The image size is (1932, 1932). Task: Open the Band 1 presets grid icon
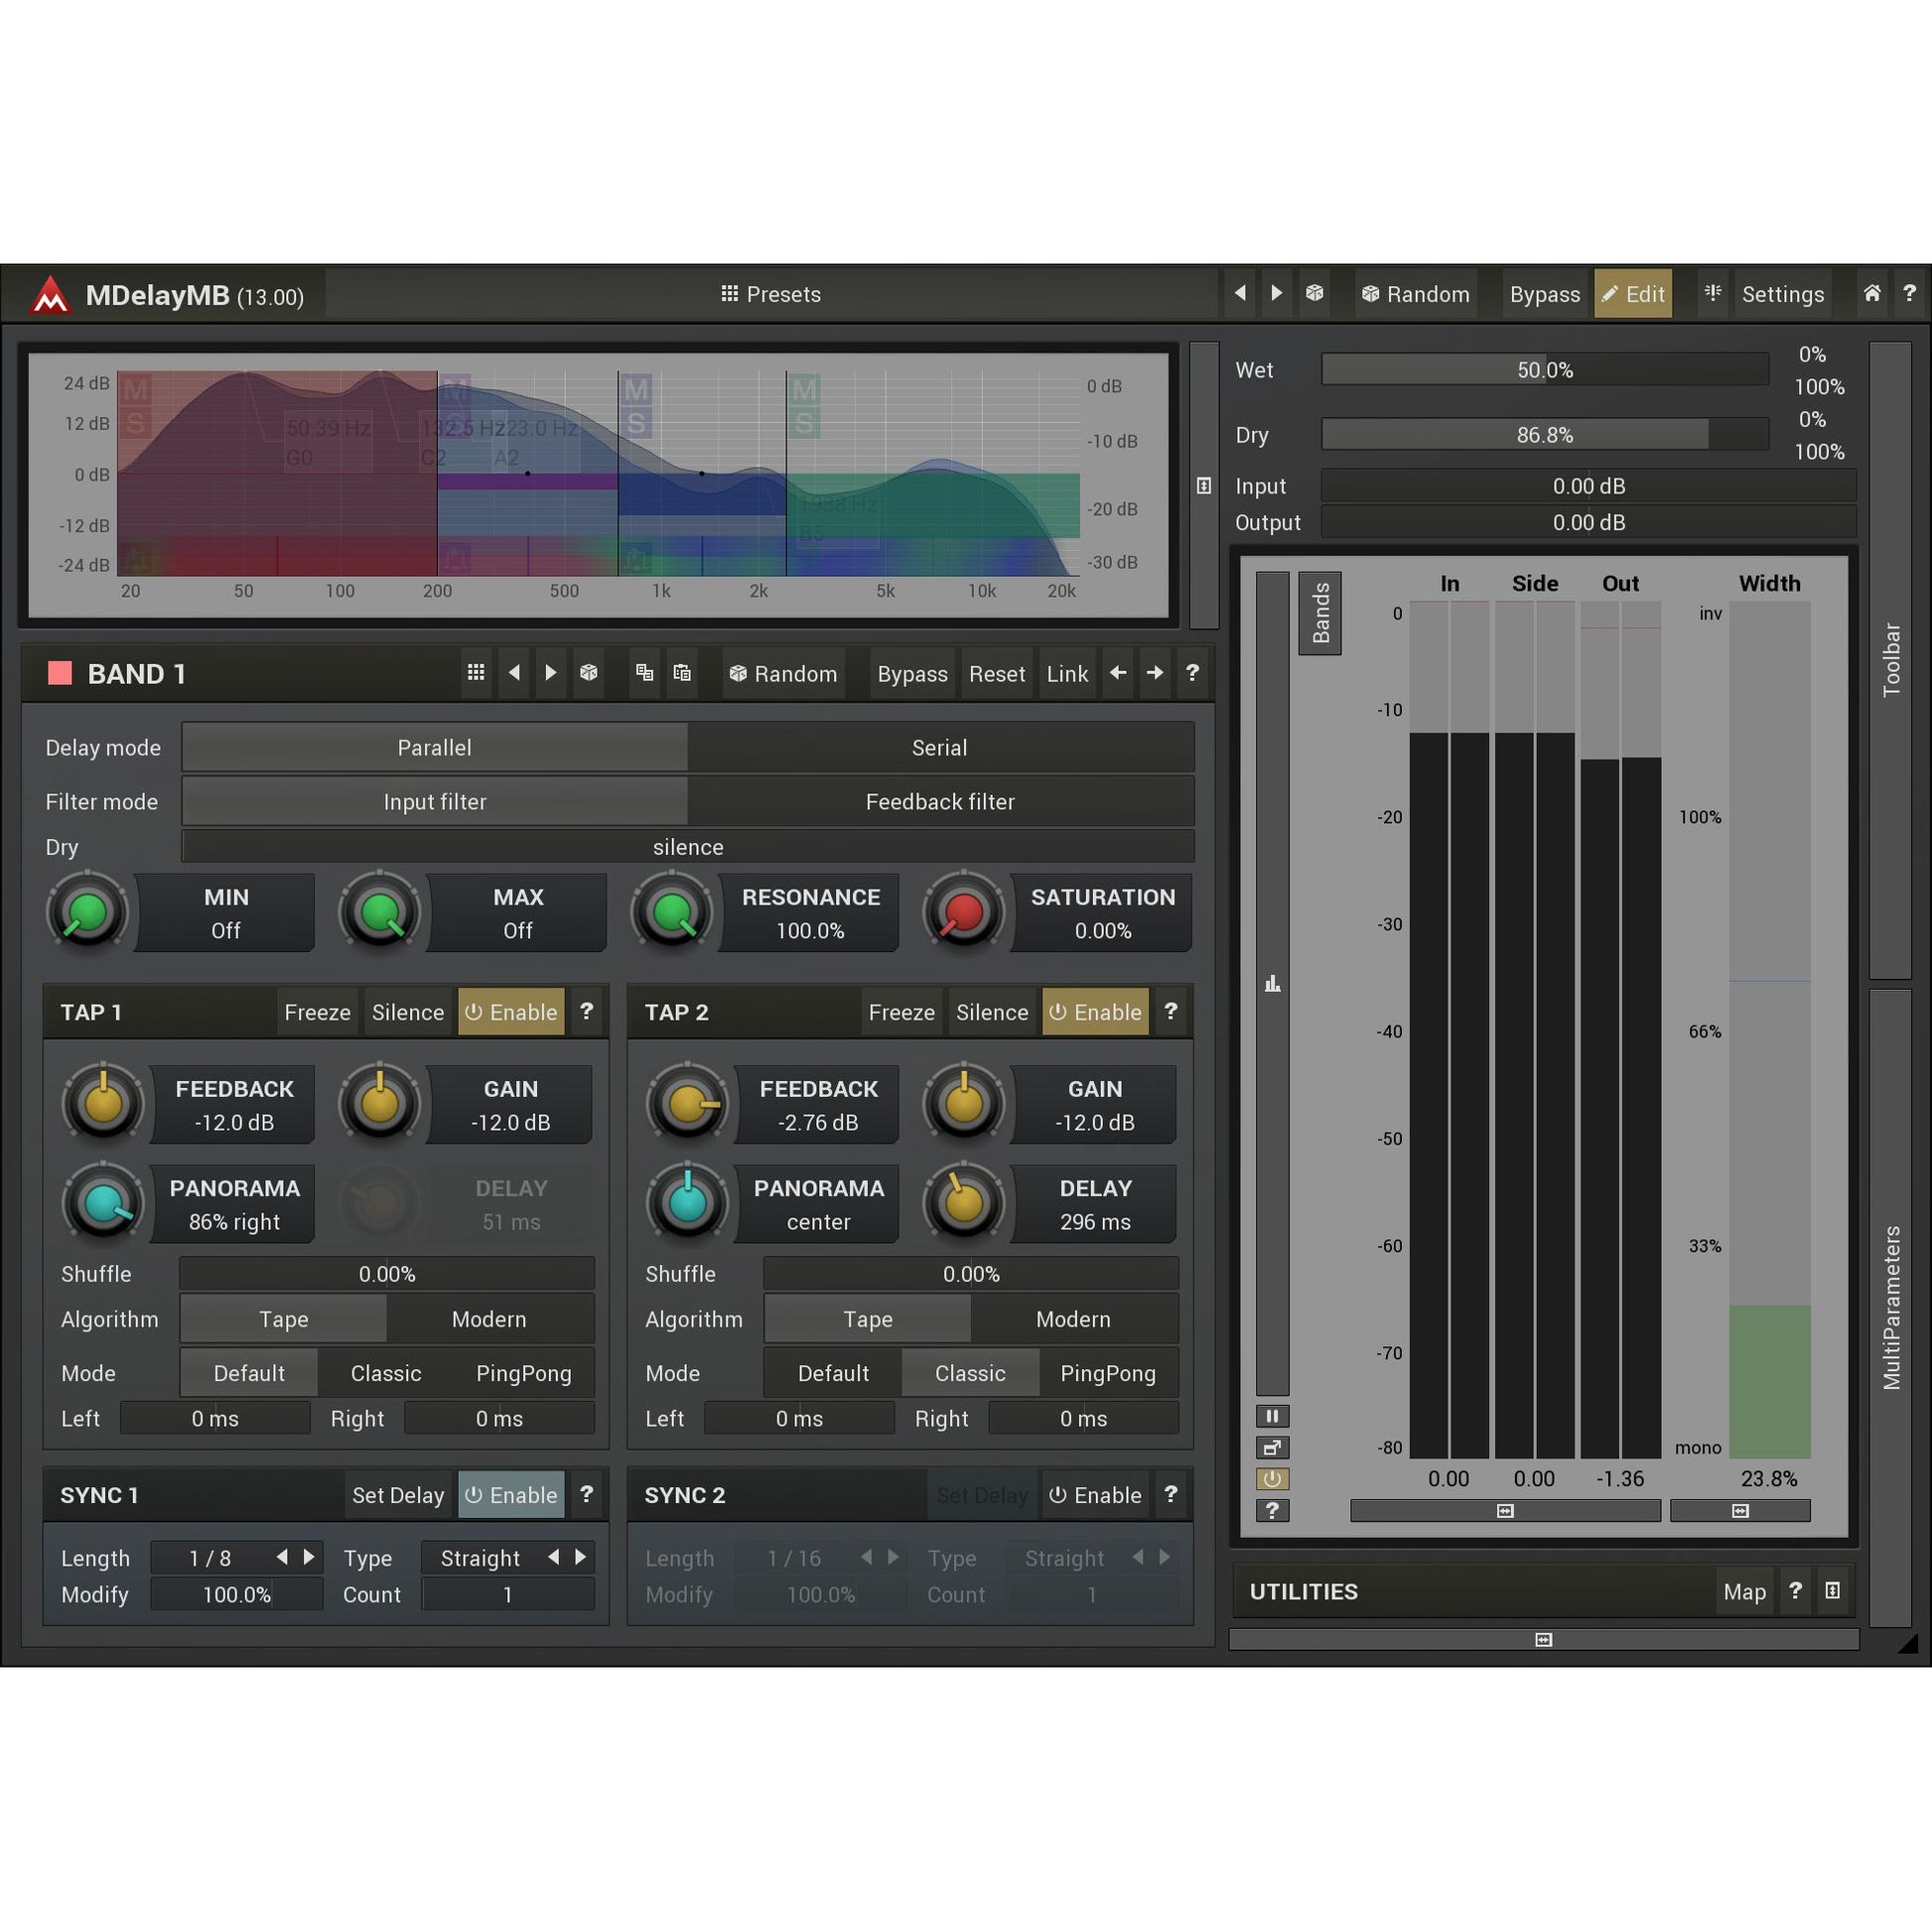[x=476, y=673]
